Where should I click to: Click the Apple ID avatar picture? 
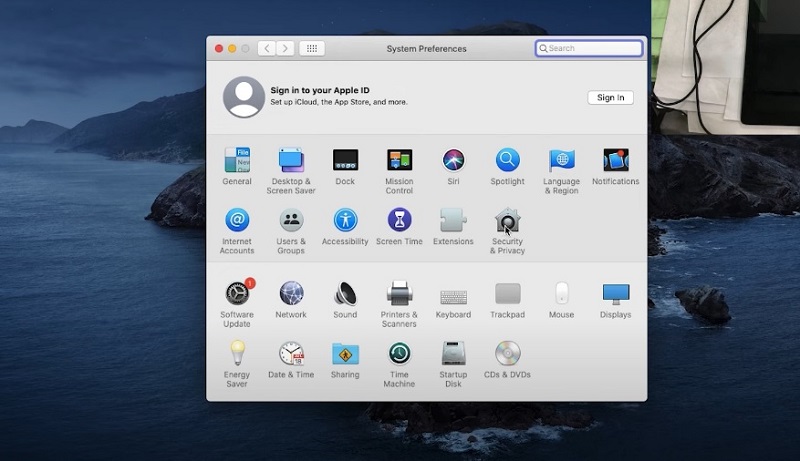[x=244, y=97]
